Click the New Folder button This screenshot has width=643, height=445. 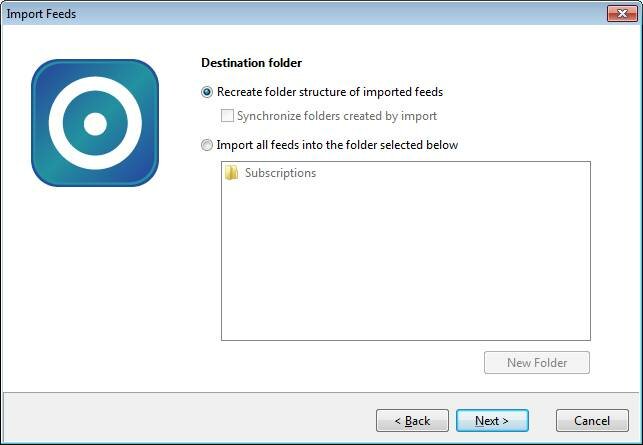coord(537,363)
